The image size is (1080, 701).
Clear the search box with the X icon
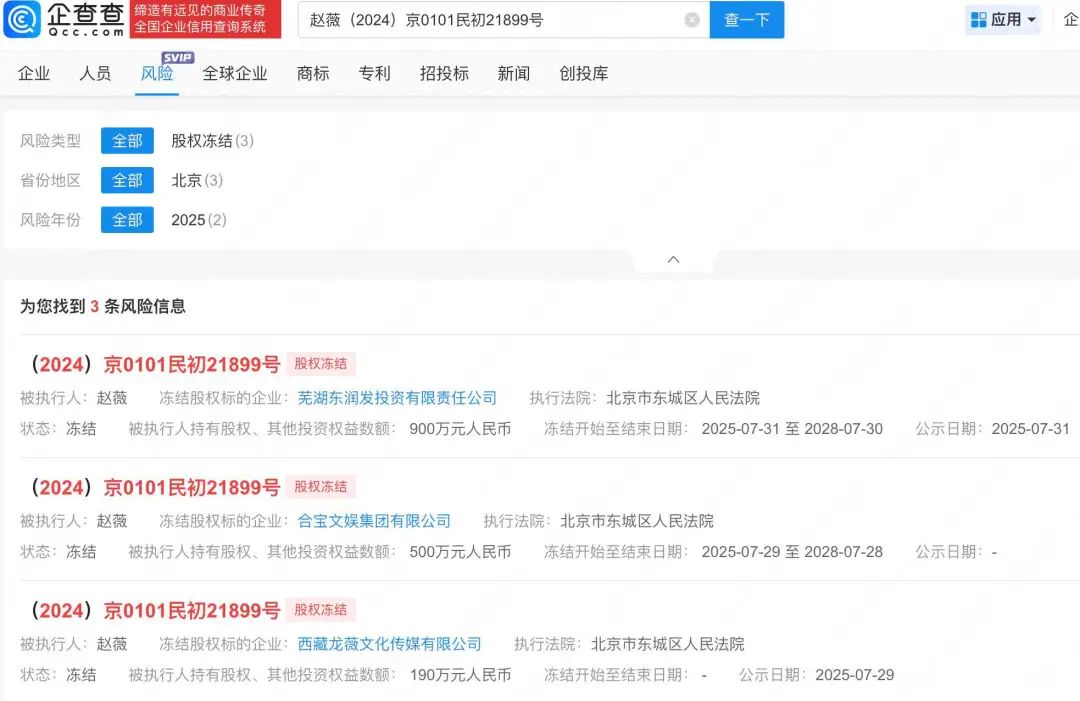692,20
